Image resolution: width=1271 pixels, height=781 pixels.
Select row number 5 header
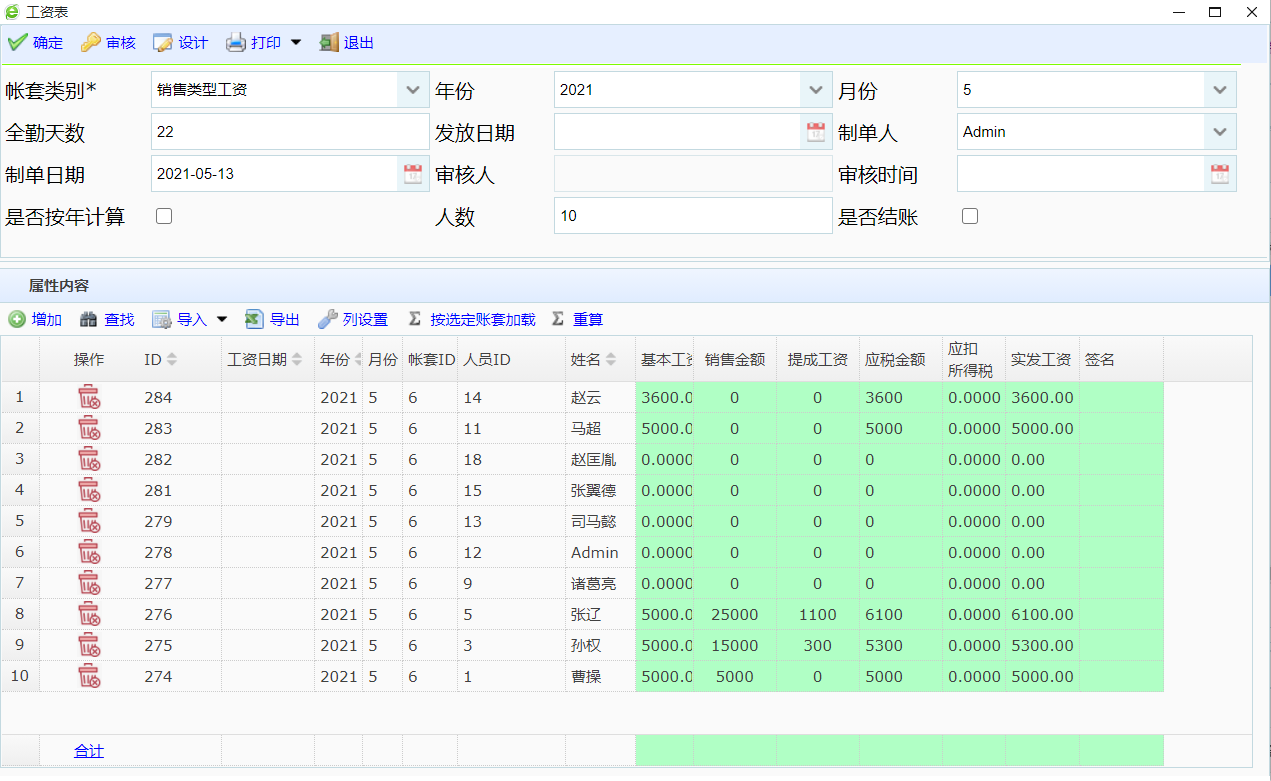pos(20,521)
